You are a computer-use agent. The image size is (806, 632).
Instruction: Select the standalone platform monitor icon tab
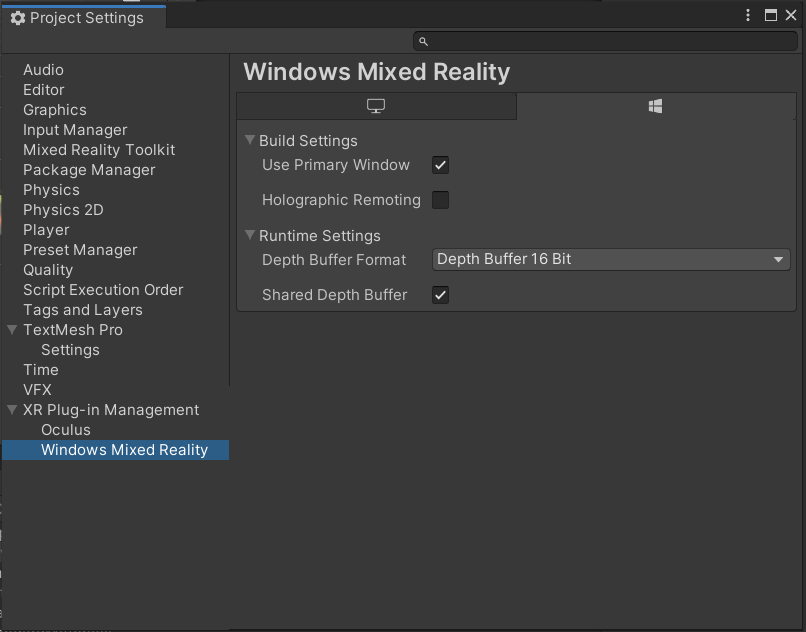point(376,106)
